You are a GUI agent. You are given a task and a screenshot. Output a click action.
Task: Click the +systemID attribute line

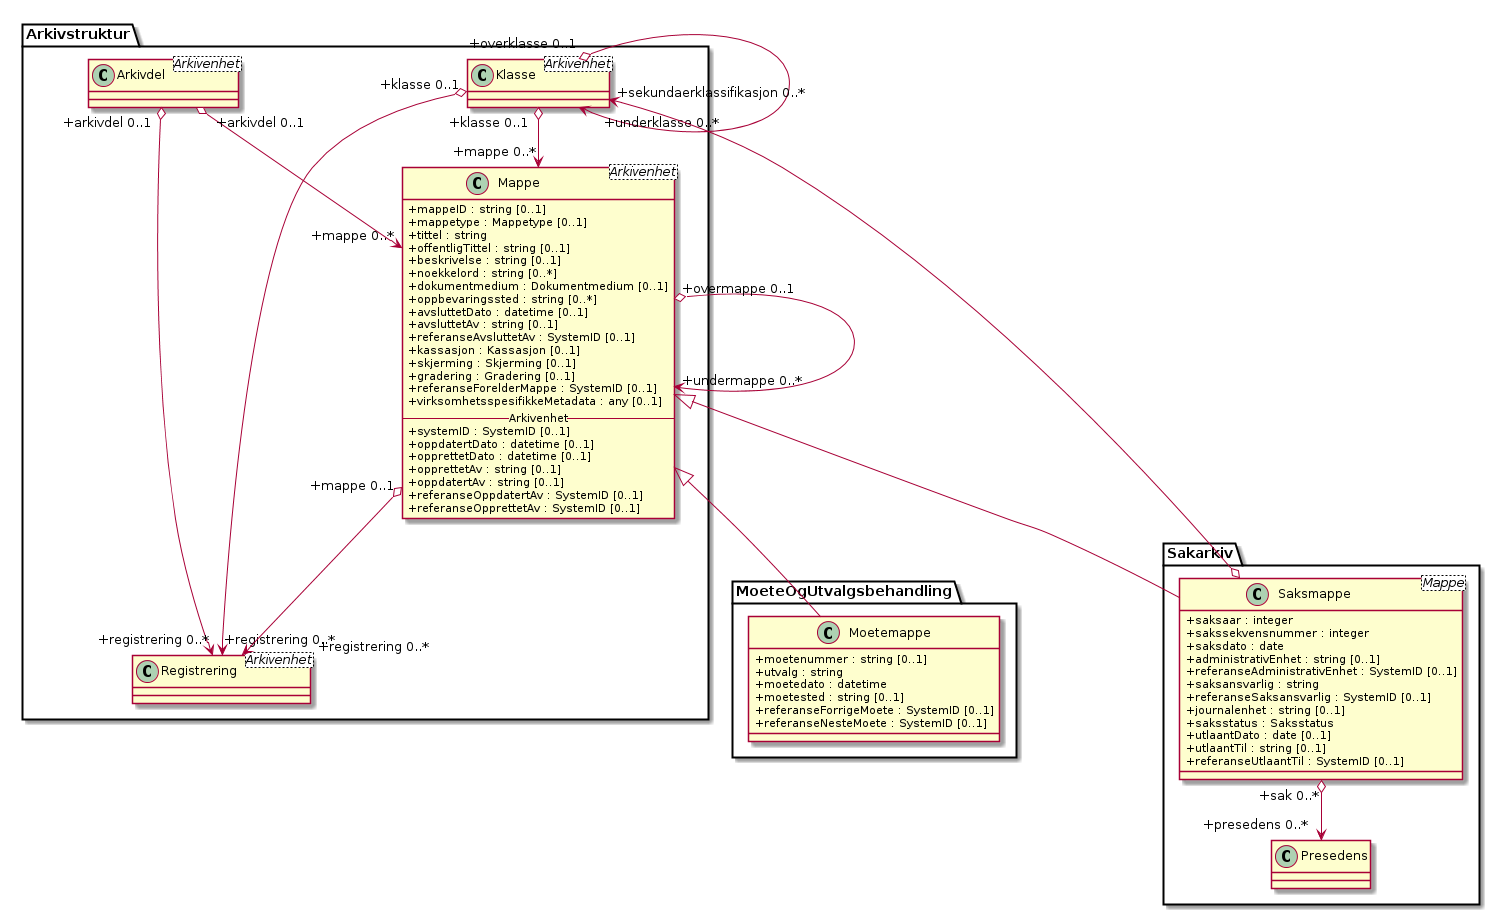click(489, 432)
